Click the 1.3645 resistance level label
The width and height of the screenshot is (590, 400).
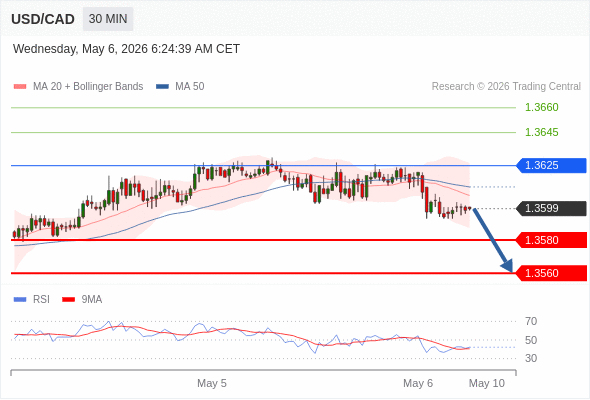(x=542, y=132)
